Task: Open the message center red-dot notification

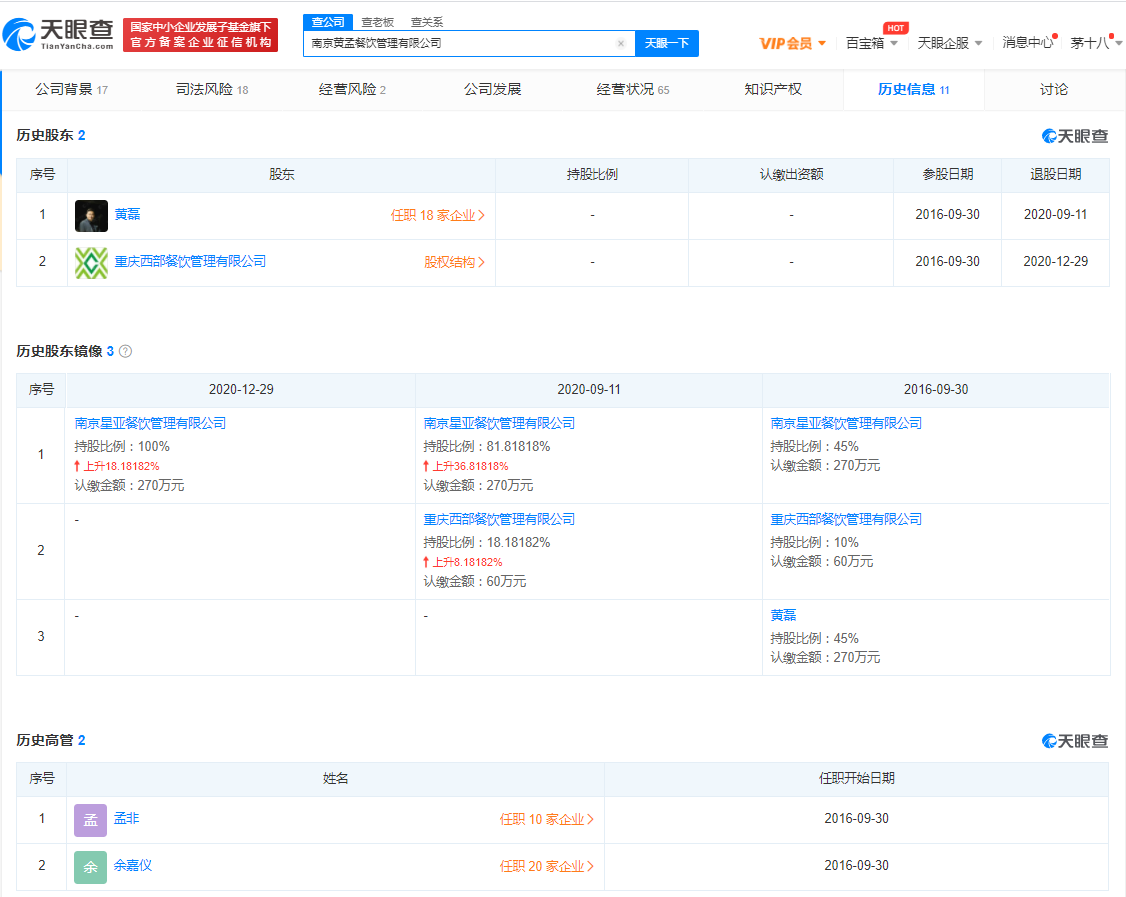Action: (x=1055, y=36)
